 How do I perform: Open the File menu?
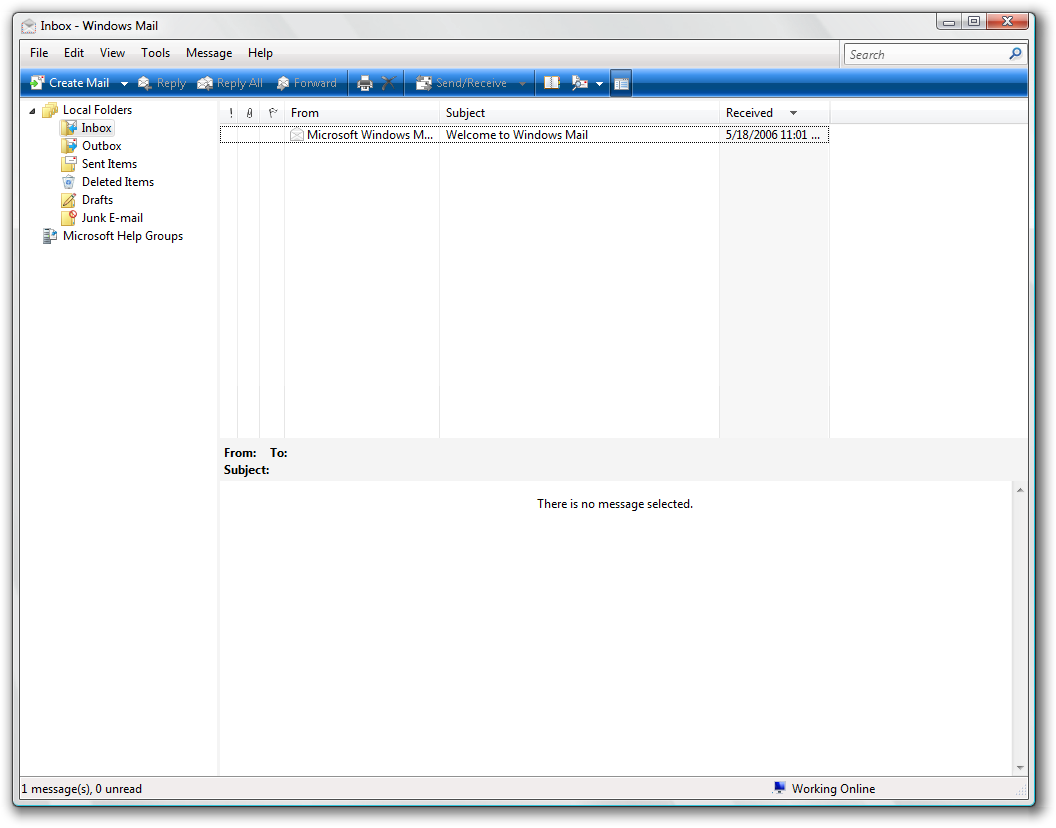tap(39, 53)
